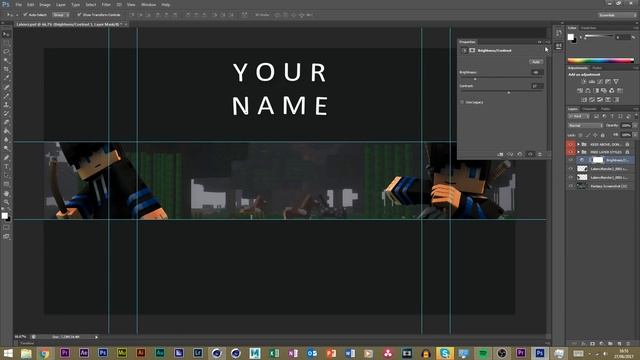Click the Auto button in Properties
The width and height of the screenshot is (640, 360).
(536, 62)
